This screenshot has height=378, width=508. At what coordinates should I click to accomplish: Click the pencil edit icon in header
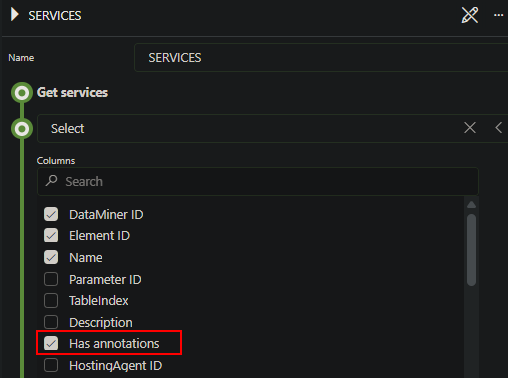point(470,15)
